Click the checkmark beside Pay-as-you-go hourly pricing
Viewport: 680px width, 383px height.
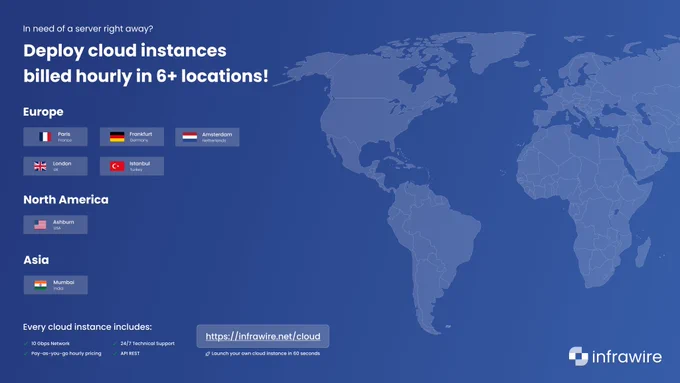(x=26, y=354)
